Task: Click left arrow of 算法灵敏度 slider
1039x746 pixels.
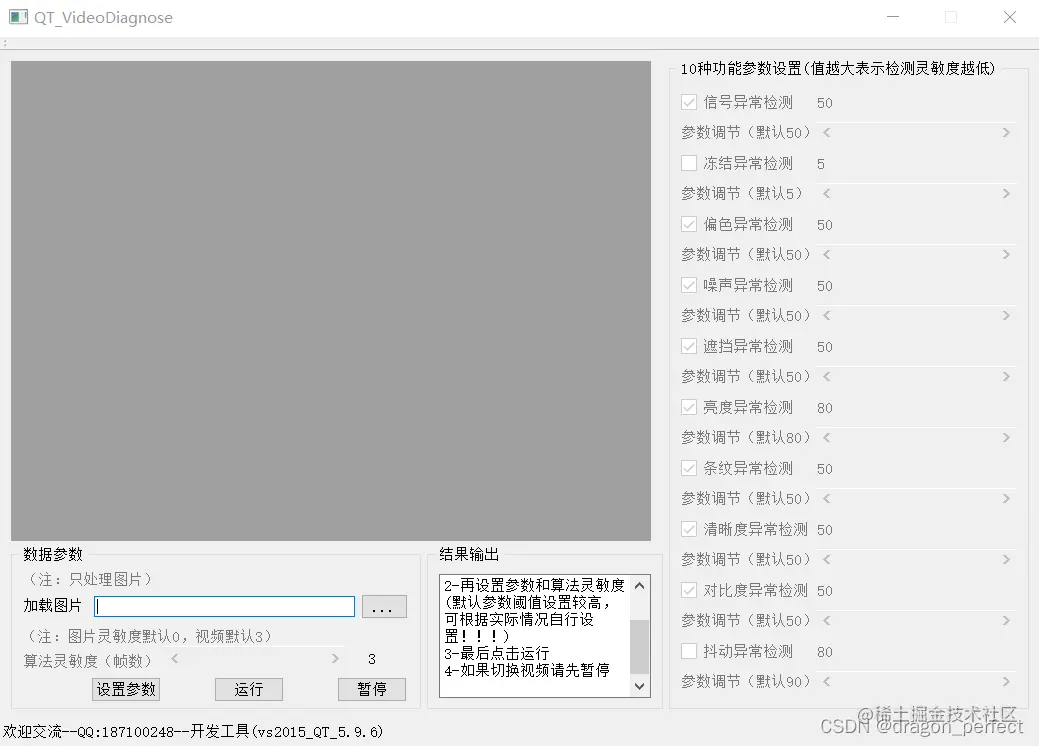Action: 175,659
